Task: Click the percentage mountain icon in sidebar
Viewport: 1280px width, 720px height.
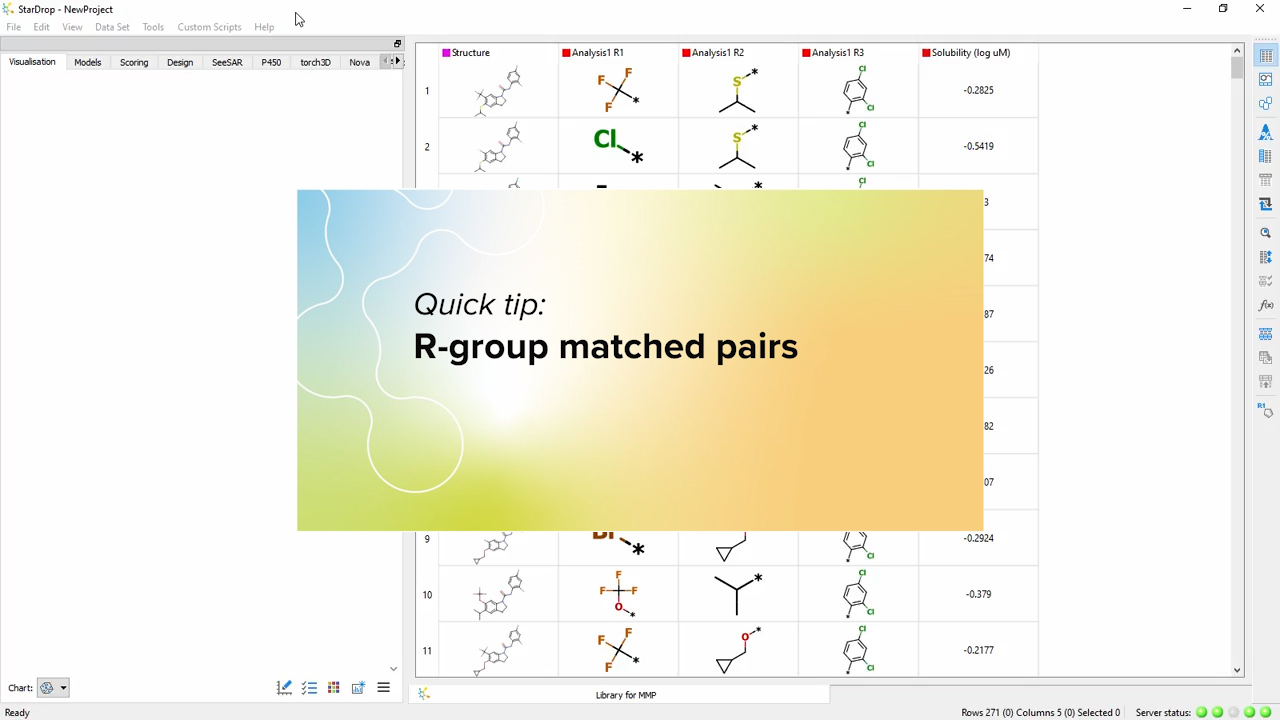Action: [1265, 132]
